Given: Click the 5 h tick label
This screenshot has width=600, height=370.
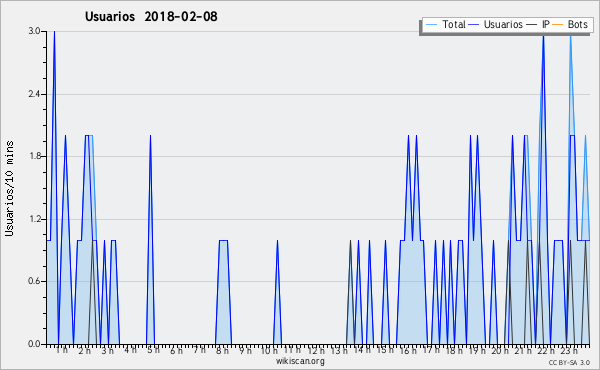Looking at the screenshot, I should pos(153,350).
